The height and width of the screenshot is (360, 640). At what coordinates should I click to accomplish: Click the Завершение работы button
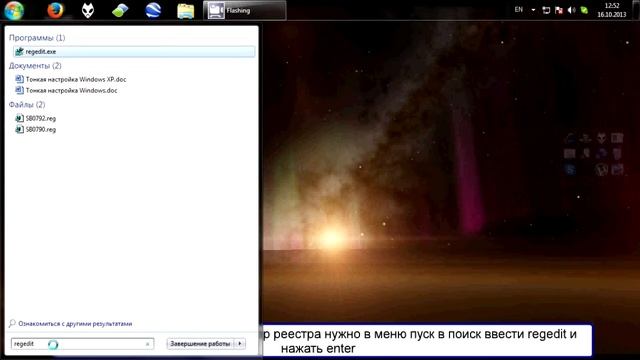click(200, 344)
